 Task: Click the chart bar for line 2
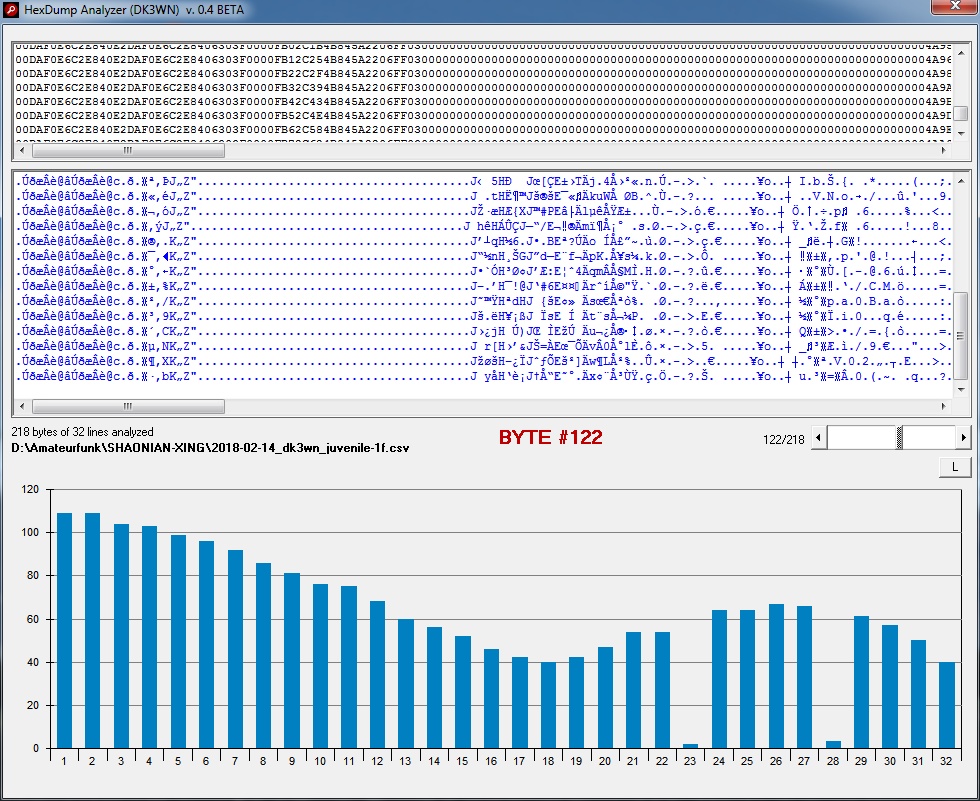tap(92, 630)
